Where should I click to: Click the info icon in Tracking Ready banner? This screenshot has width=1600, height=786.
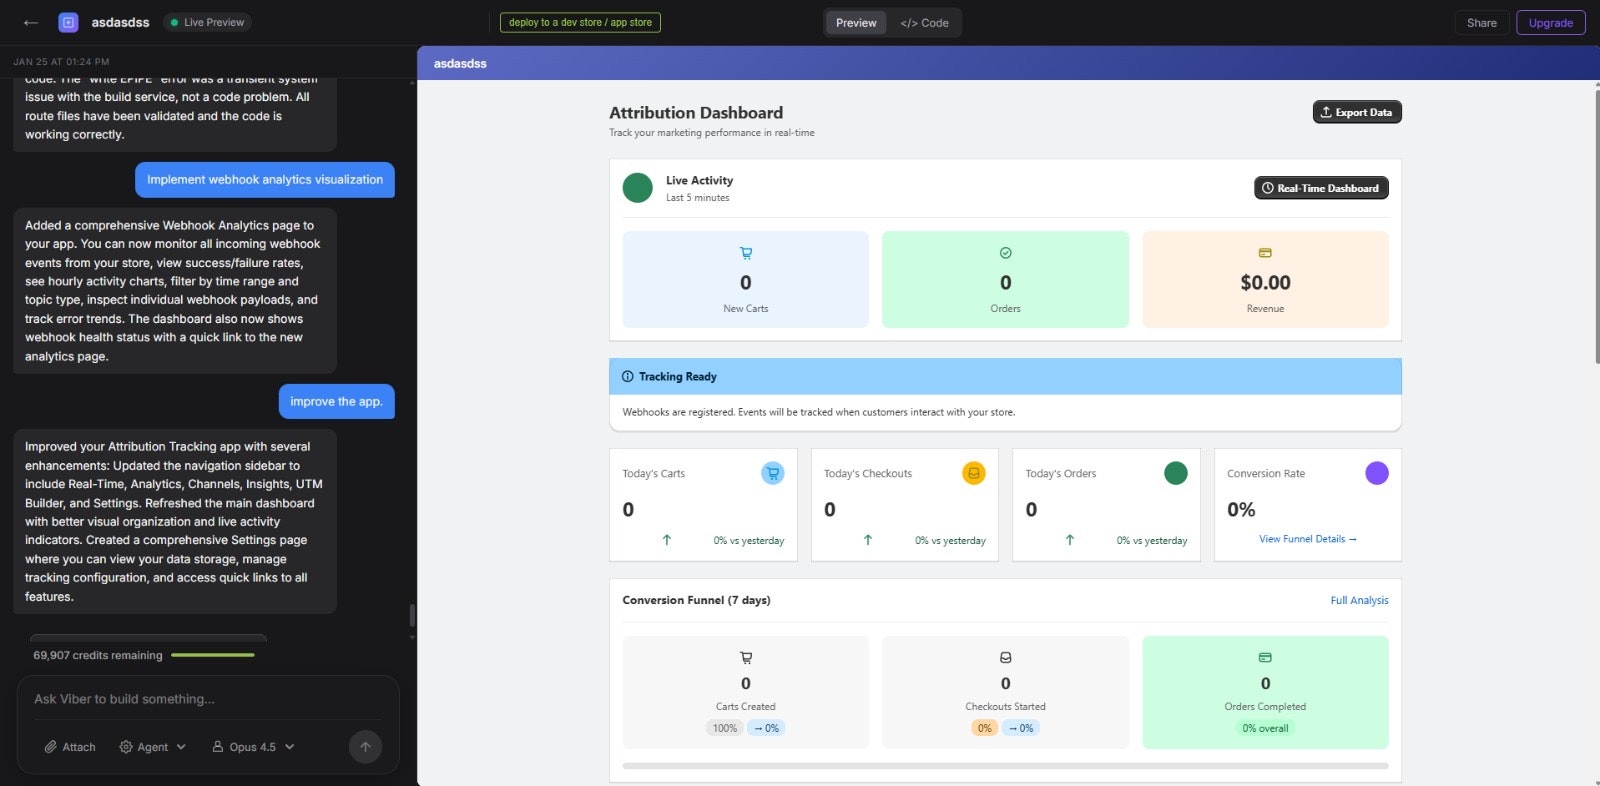[x=628, y=377]
